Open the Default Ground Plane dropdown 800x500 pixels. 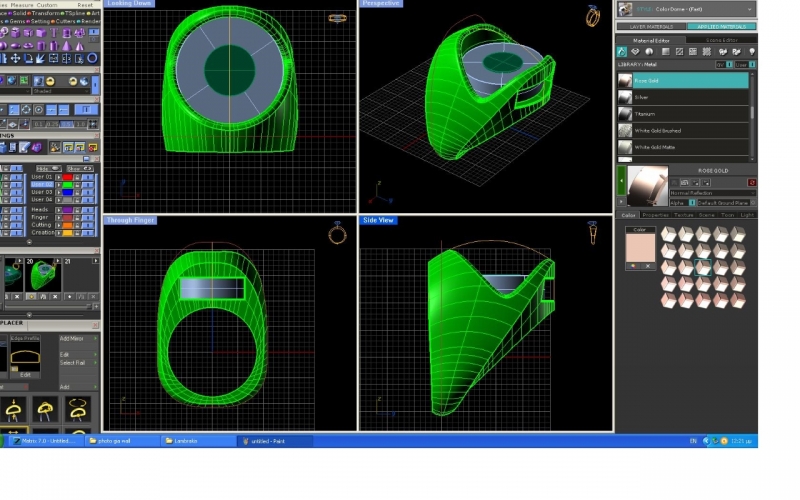(727, 203)
